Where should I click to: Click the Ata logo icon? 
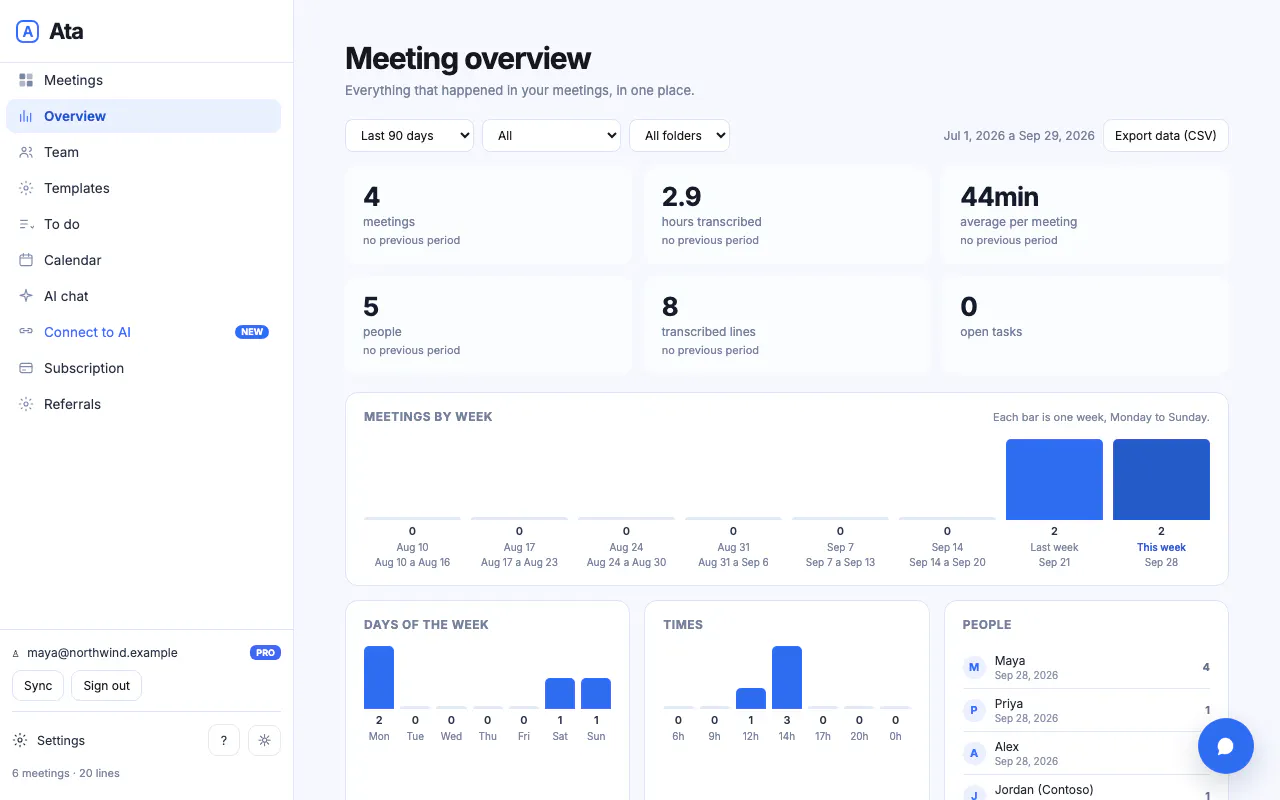[27, 31]
